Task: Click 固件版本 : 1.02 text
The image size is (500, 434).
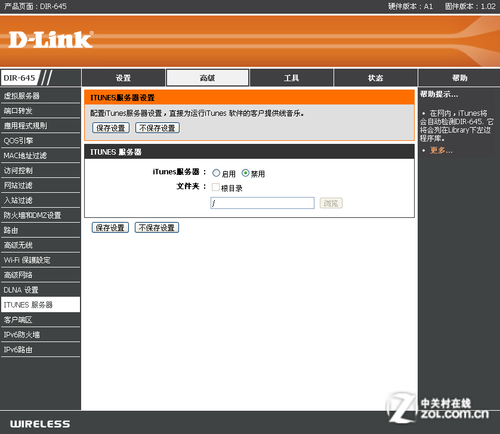Action: click(x=470, y=6)
